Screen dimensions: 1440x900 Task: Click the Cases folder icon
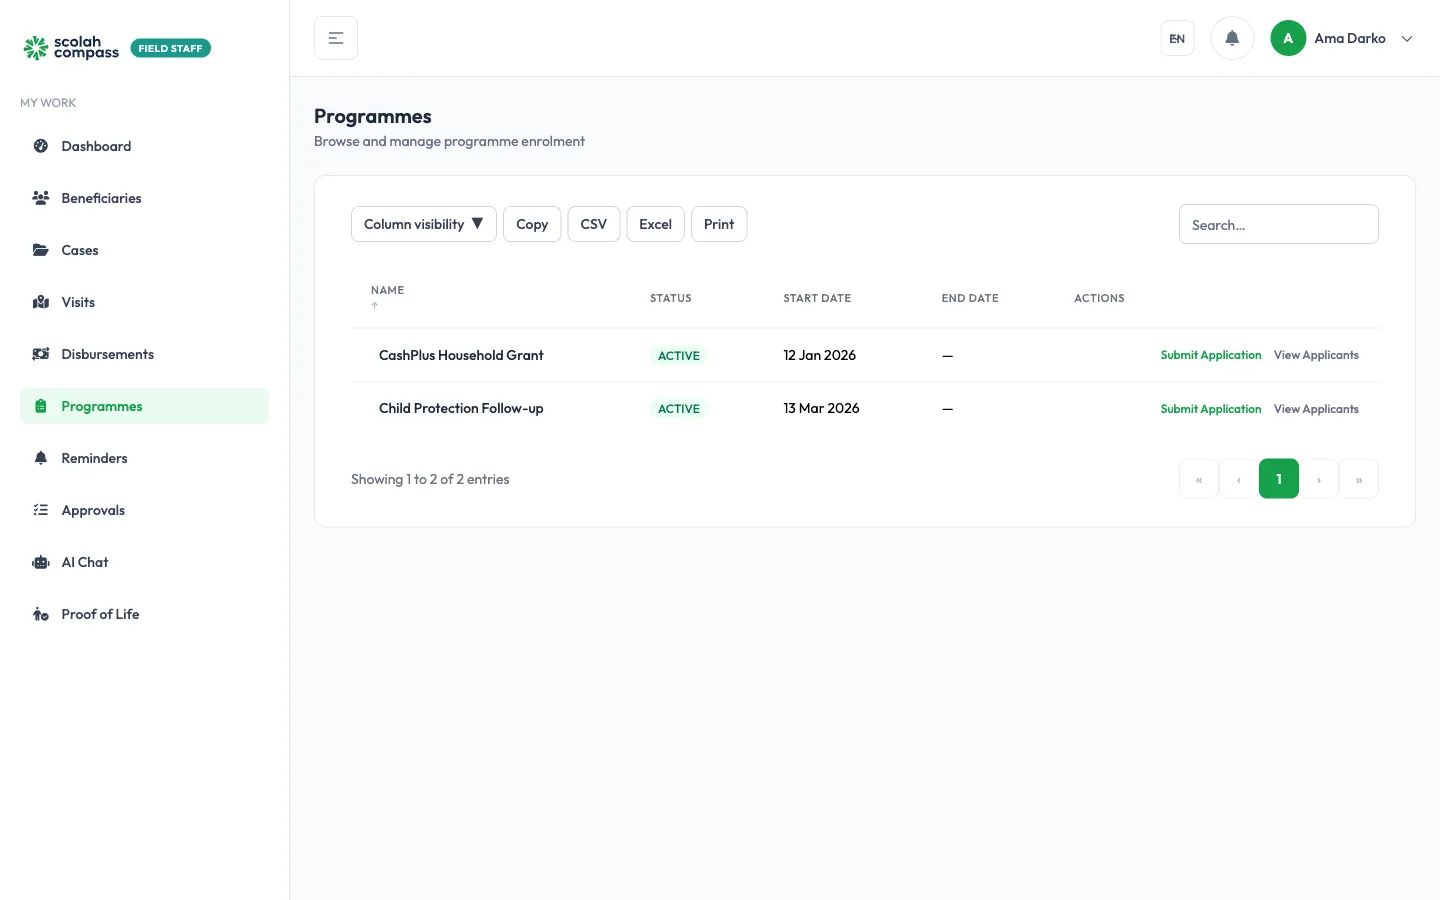[41, 250]
